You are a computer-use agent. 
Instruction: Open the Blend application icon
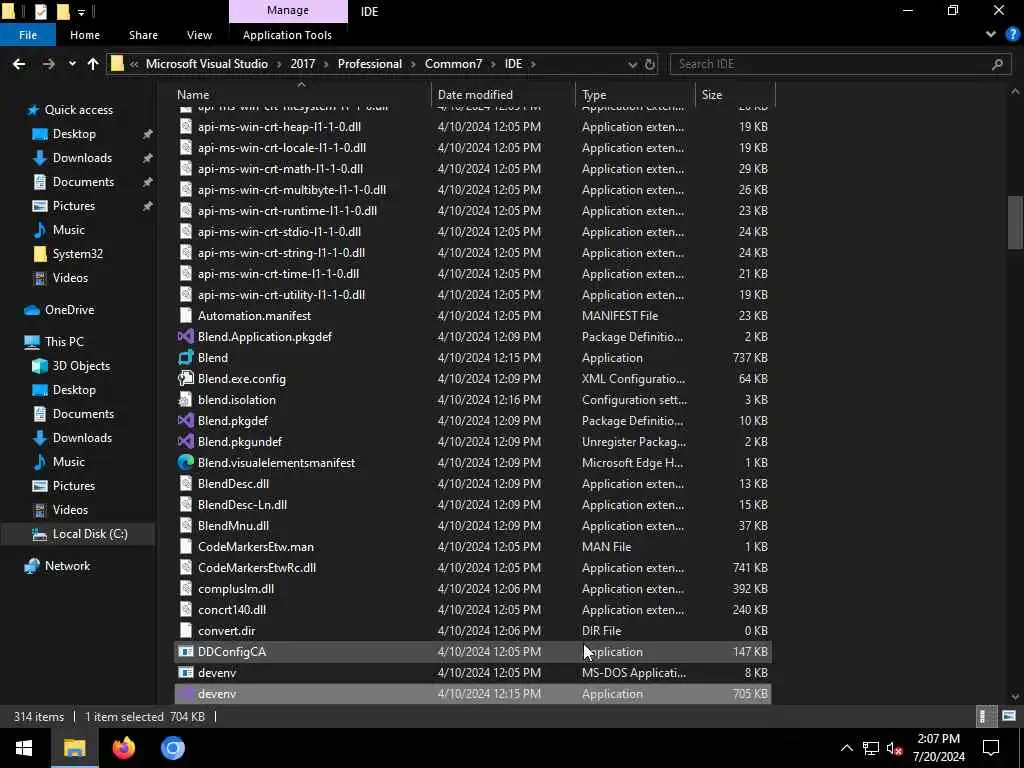(x=186, y=357)
